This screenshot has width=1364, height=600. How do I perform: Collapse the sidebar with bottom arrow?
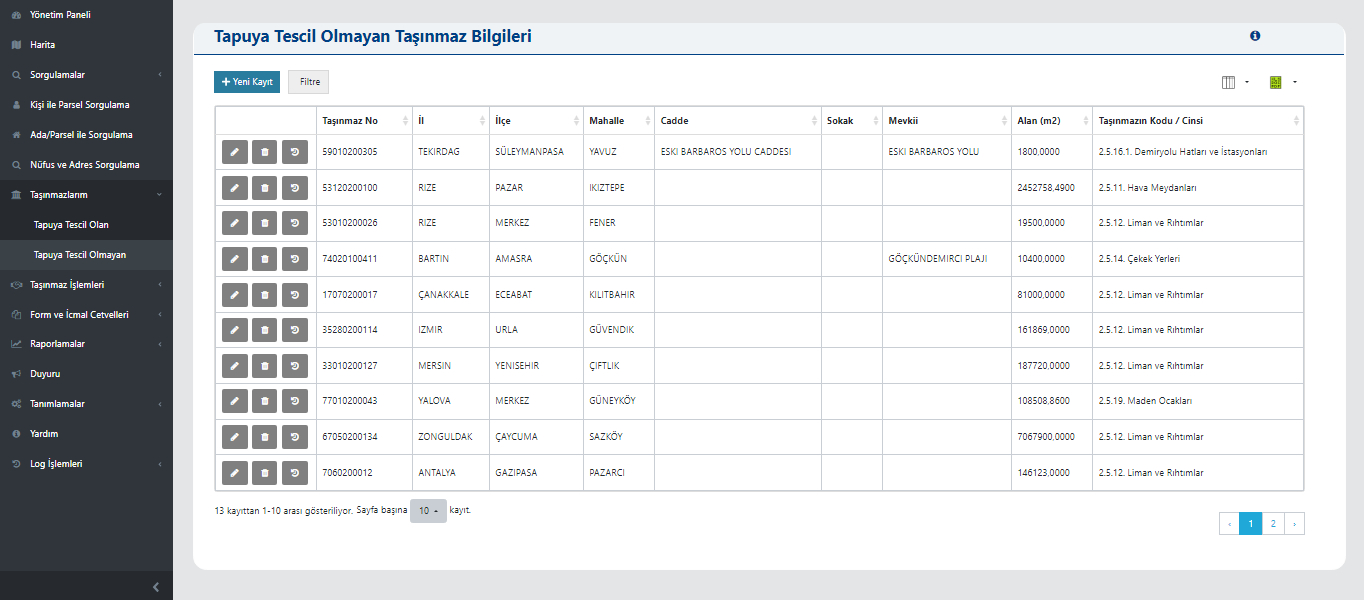155,587
